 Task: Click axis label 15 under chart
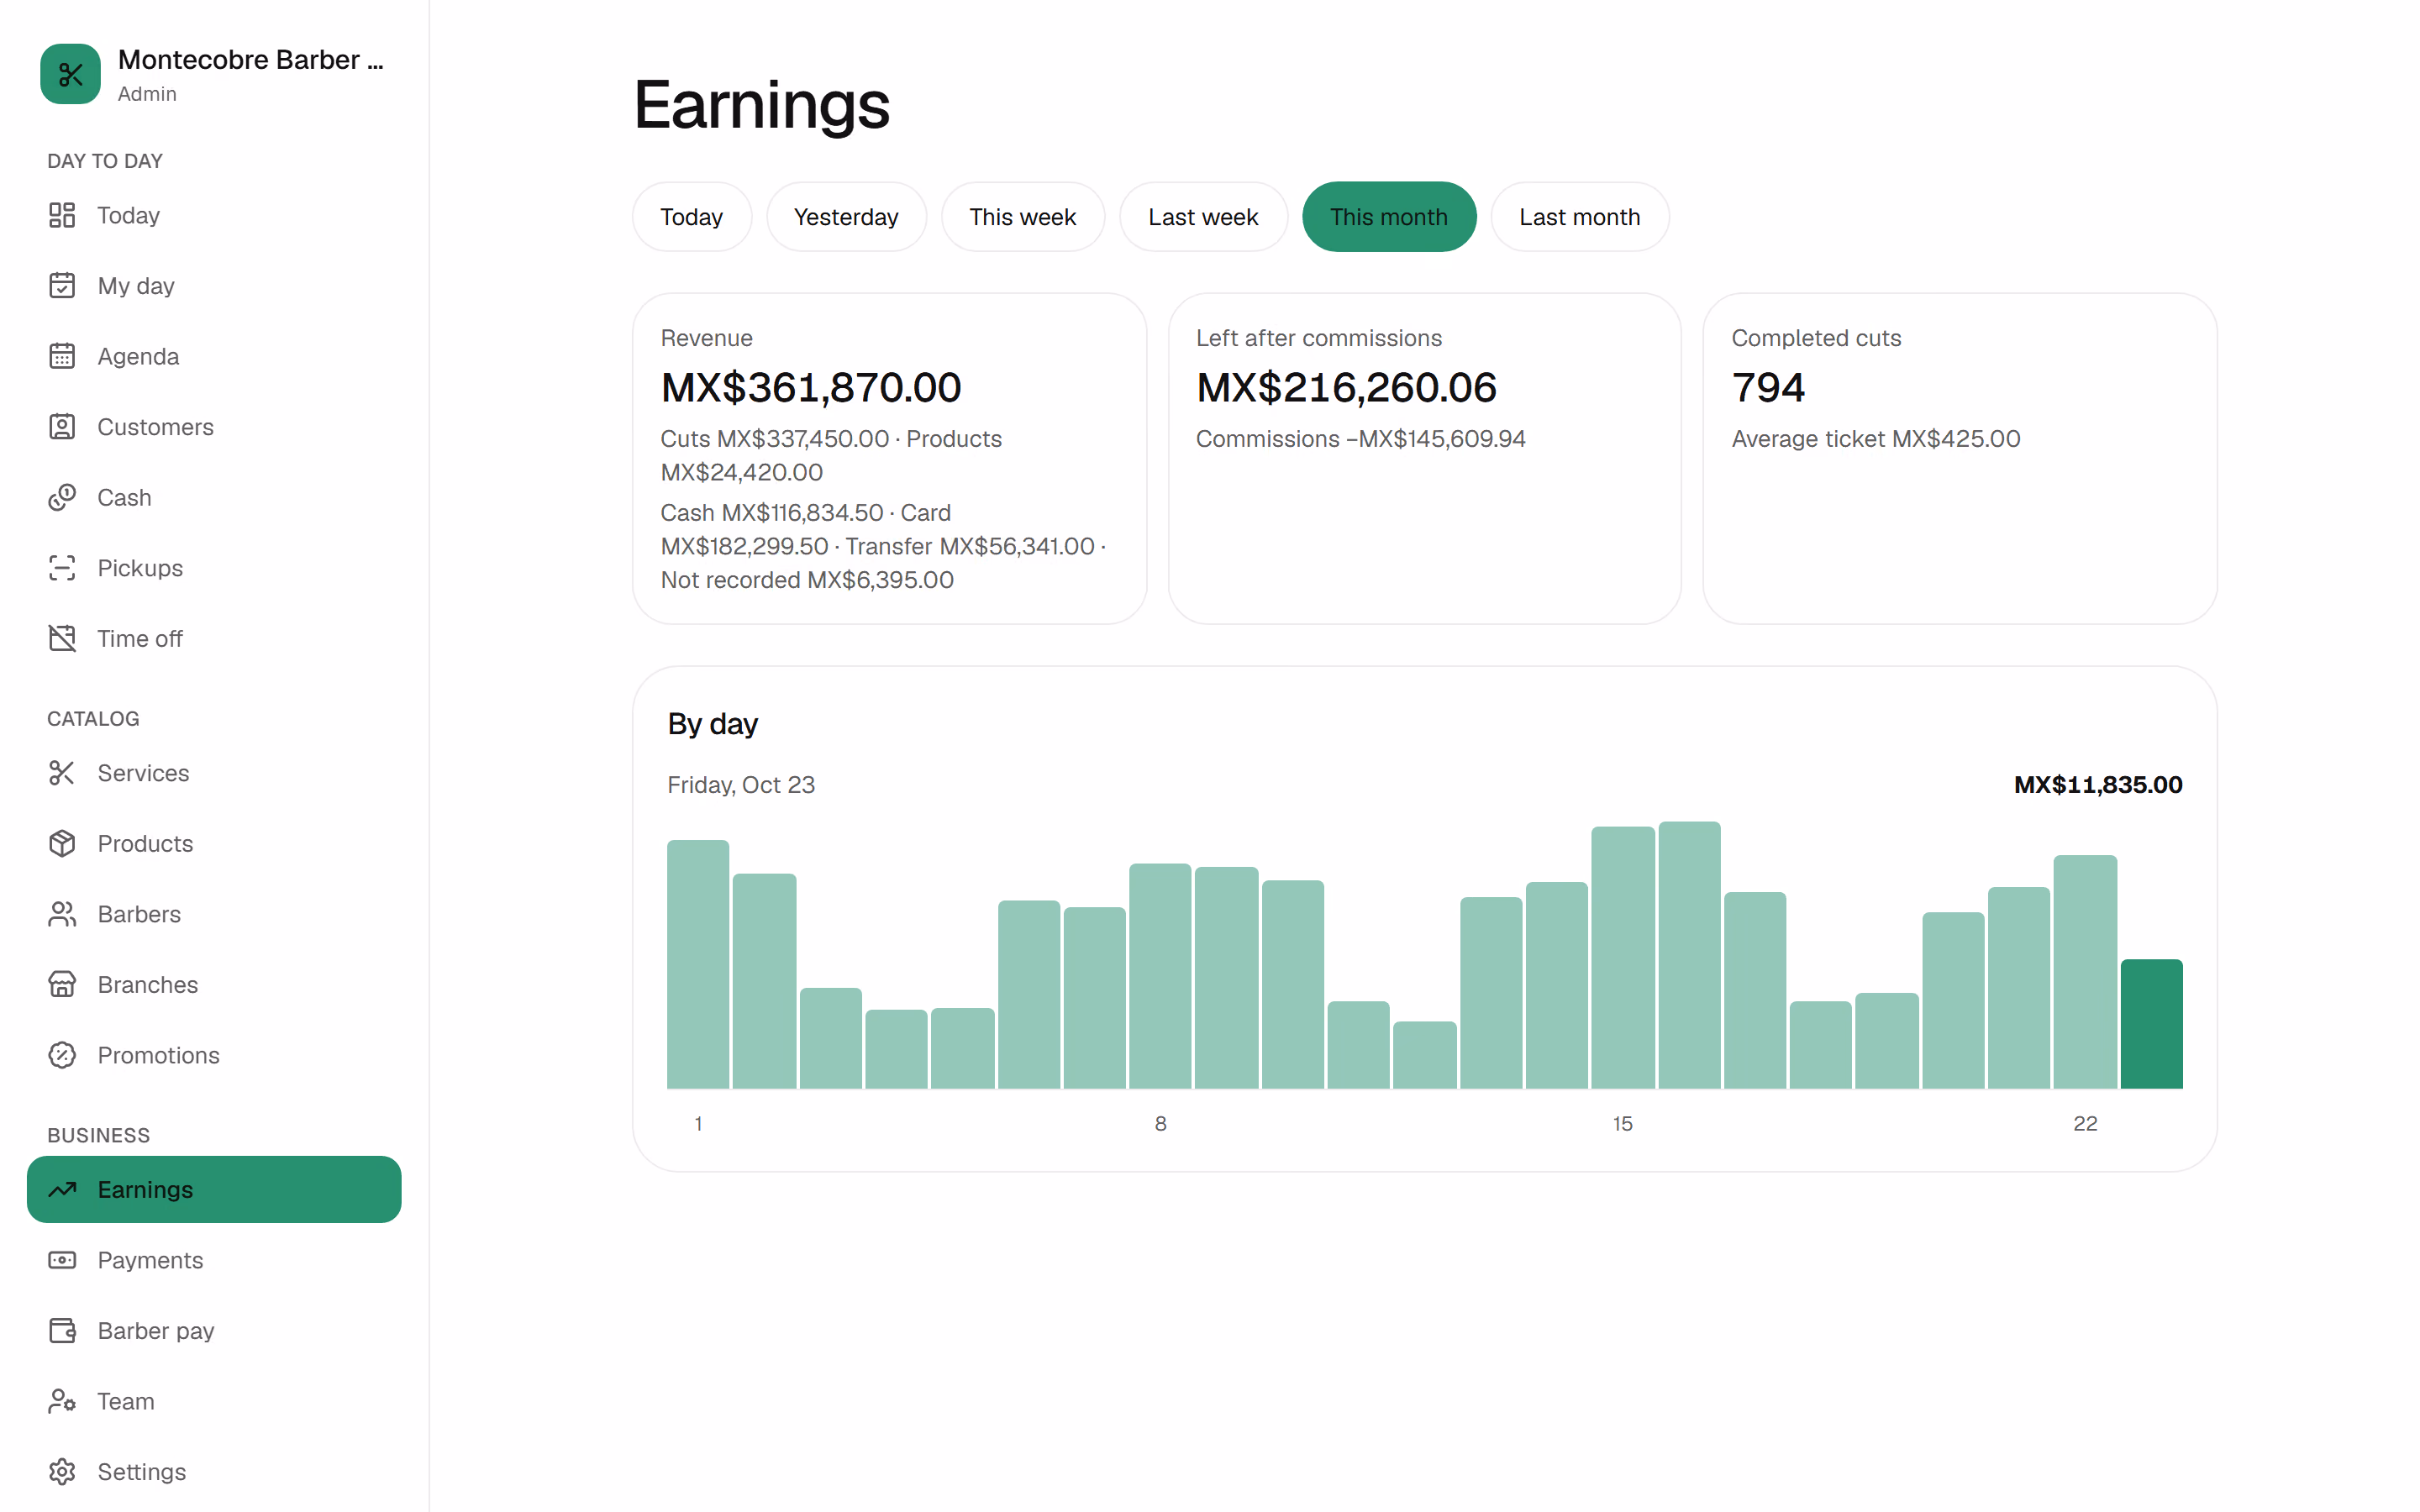click(x=1622, y=1124)
